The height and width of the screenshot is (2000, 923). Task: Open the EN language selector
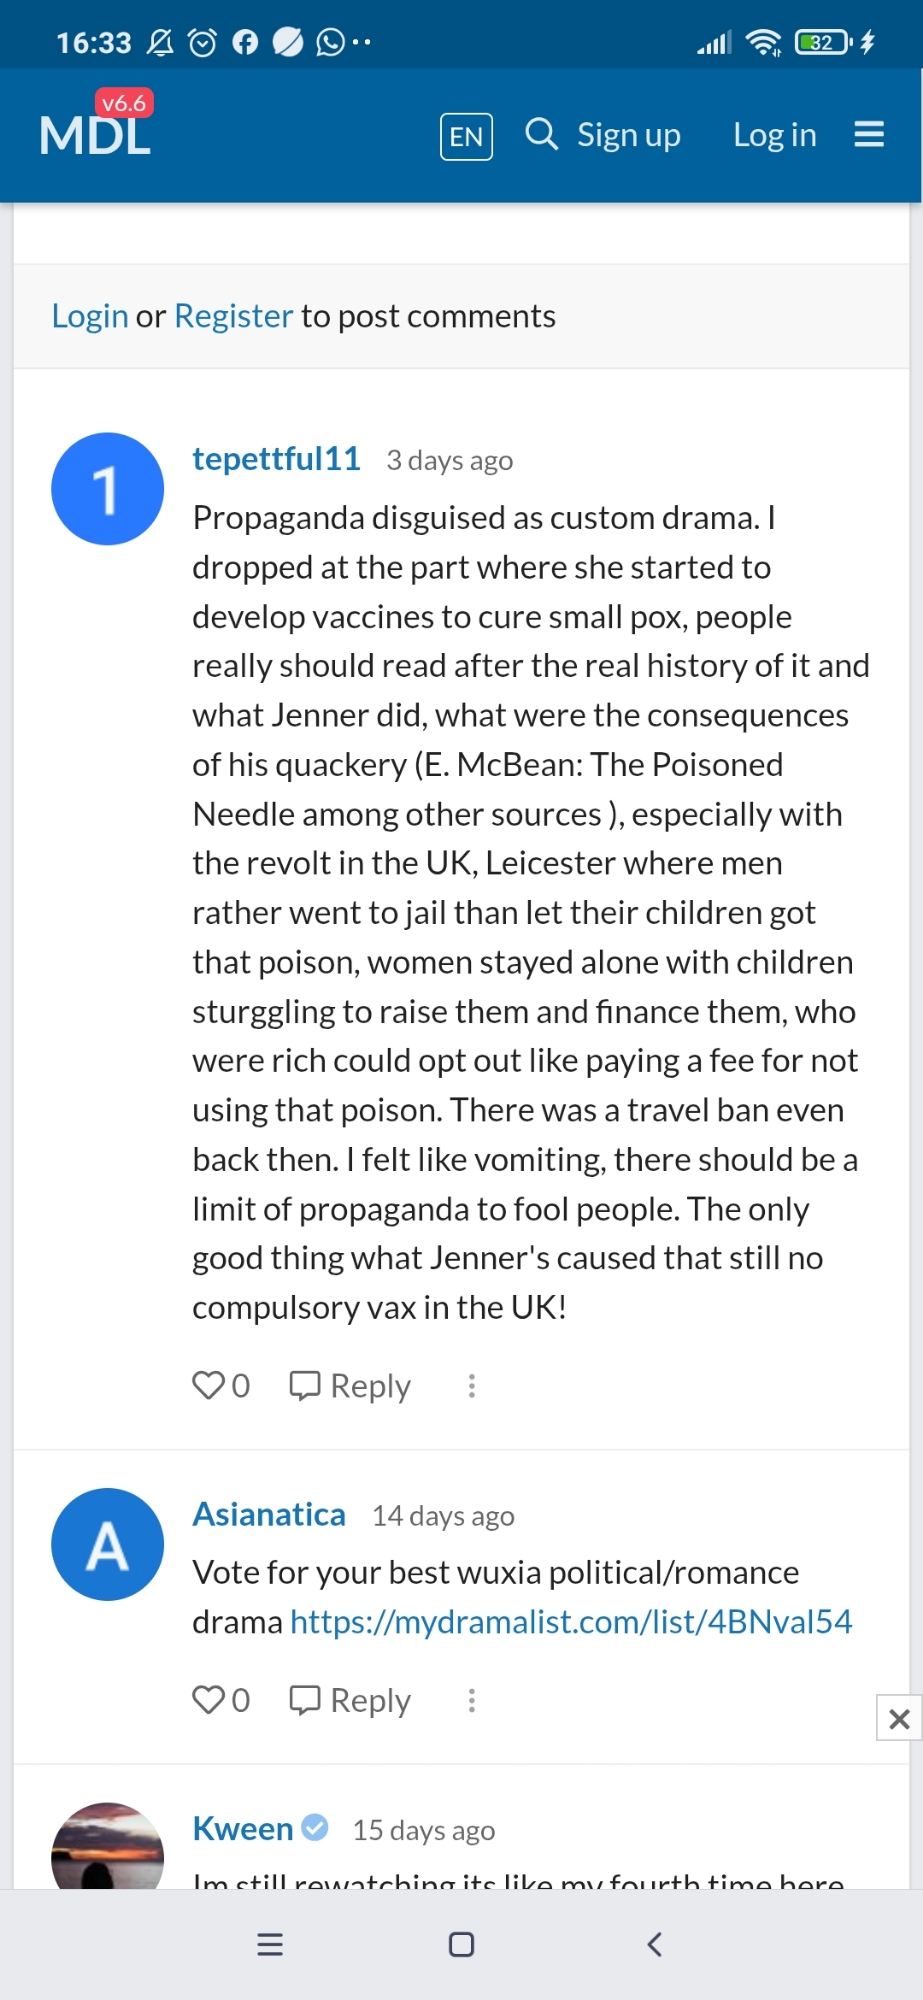point(466,136)
